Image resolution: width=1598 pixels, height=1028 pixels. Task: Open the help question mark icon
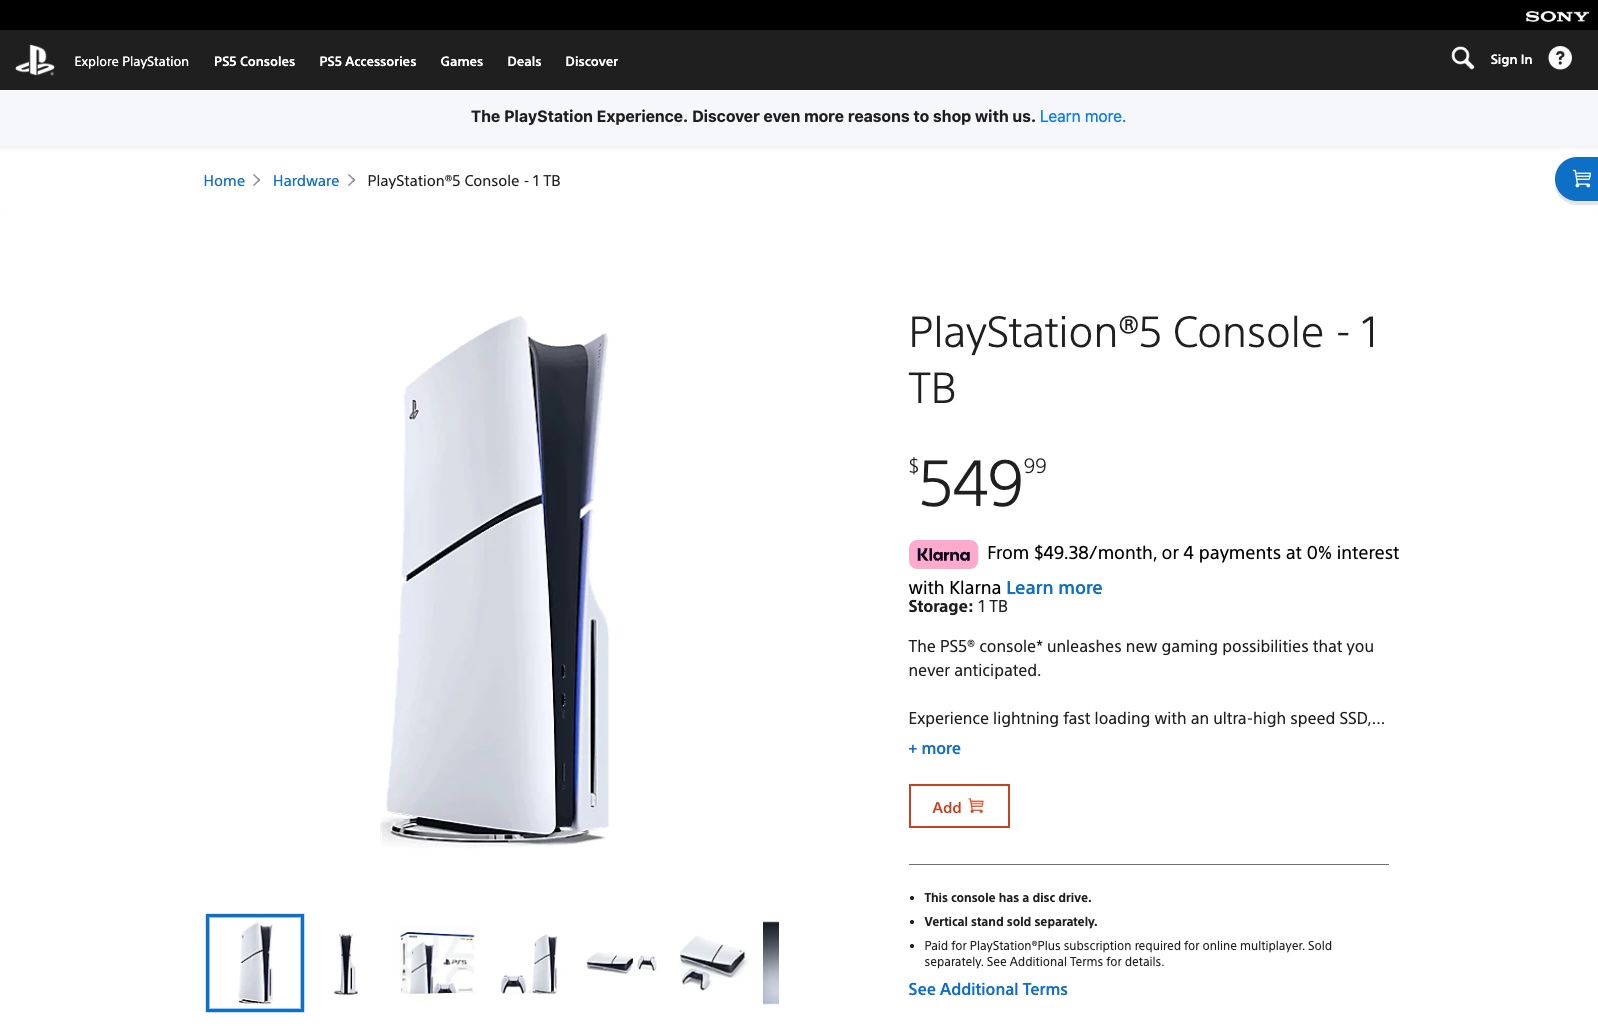(x=1559, y=59)
